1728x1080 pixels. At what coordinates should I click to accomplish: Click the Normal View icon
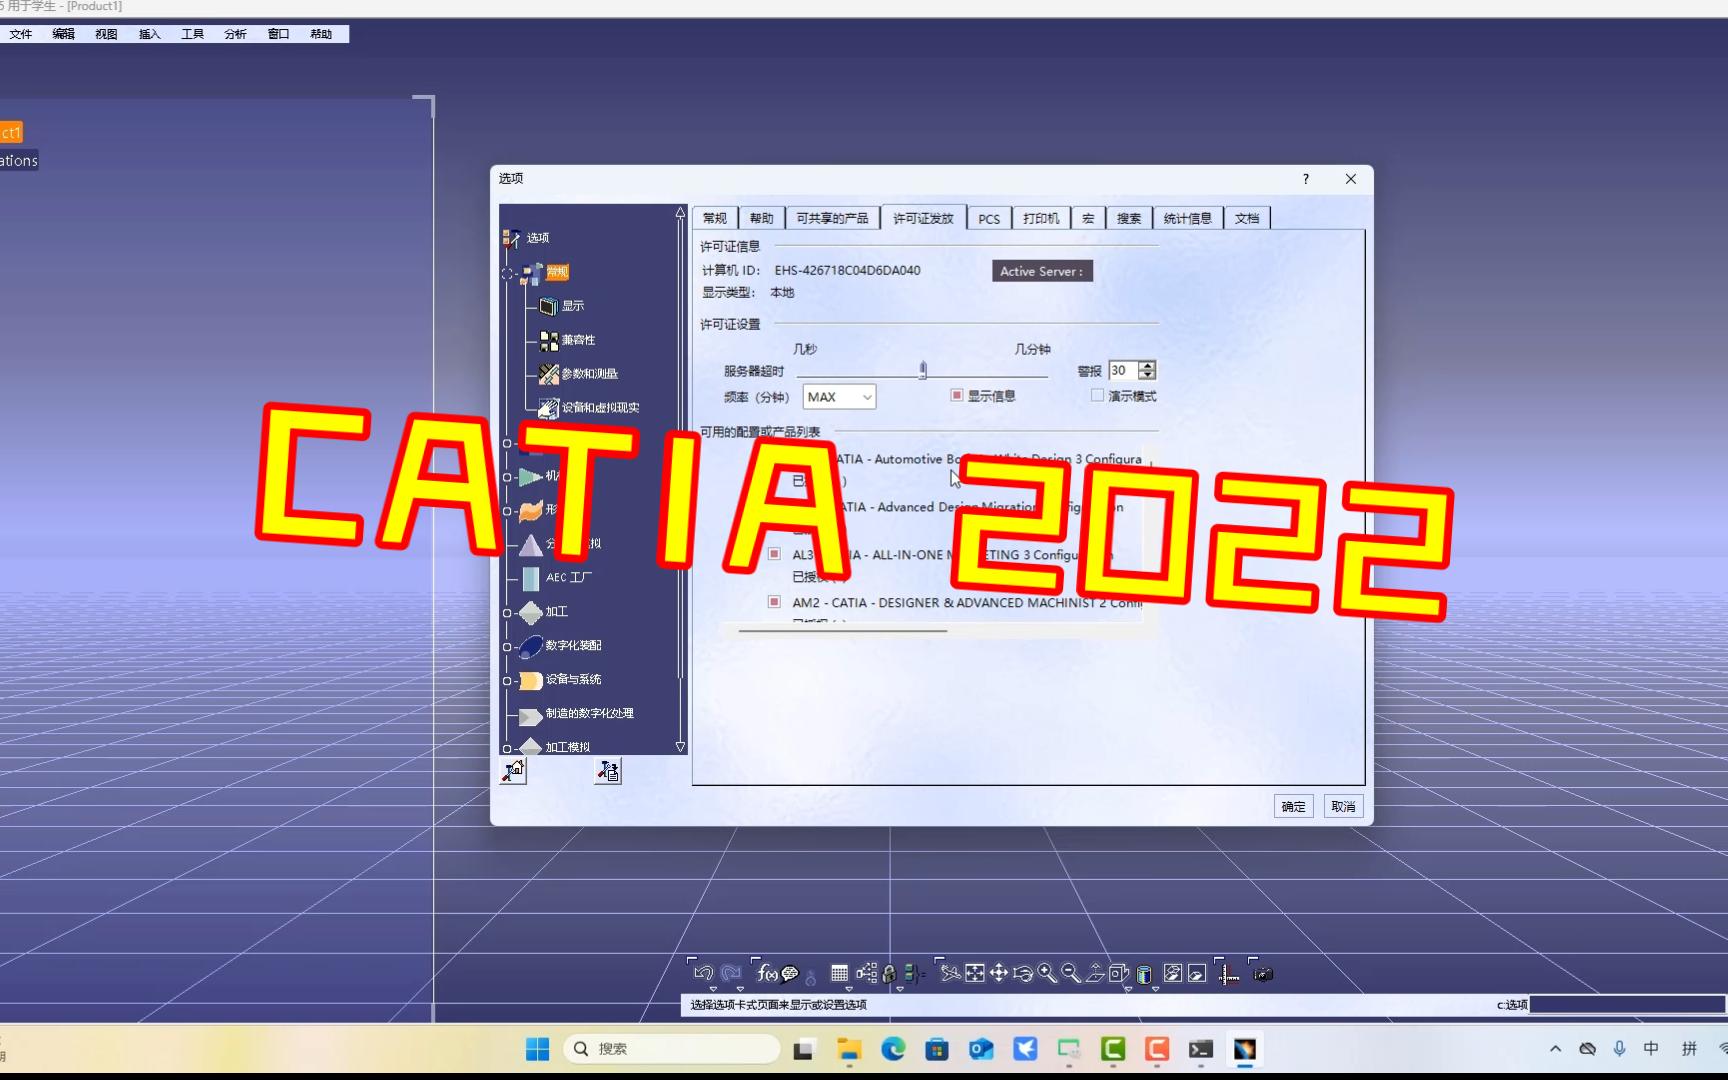[x=1095, y=973]
